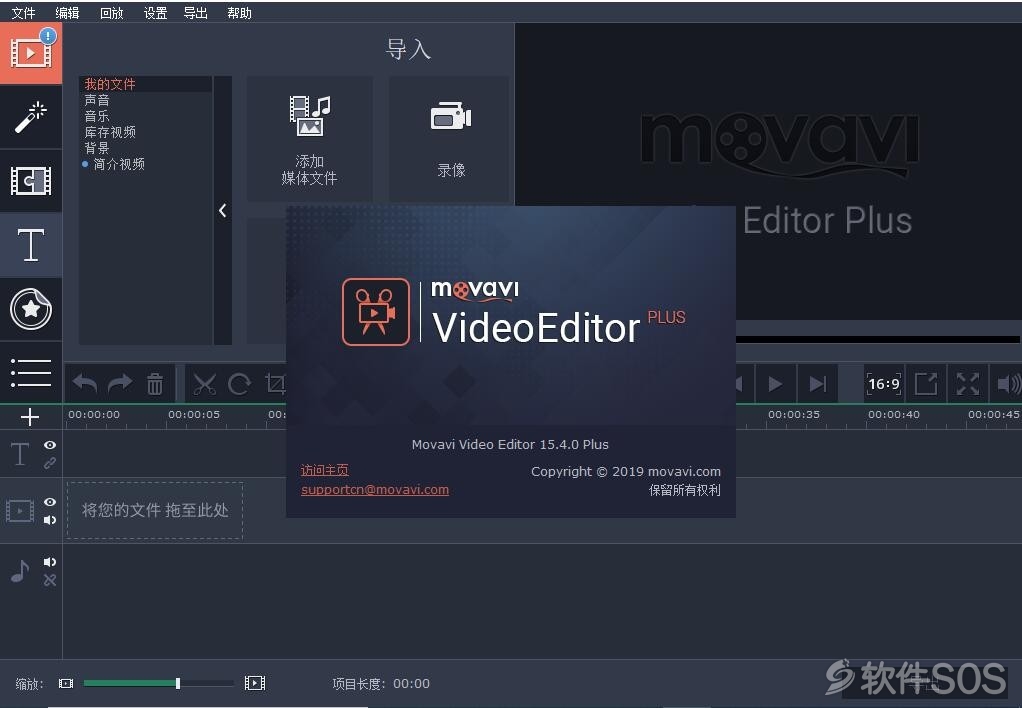The width and height of the screenshot is (1022, 708).
Task: Open the Stickers star tab
Action: [31, 309]
